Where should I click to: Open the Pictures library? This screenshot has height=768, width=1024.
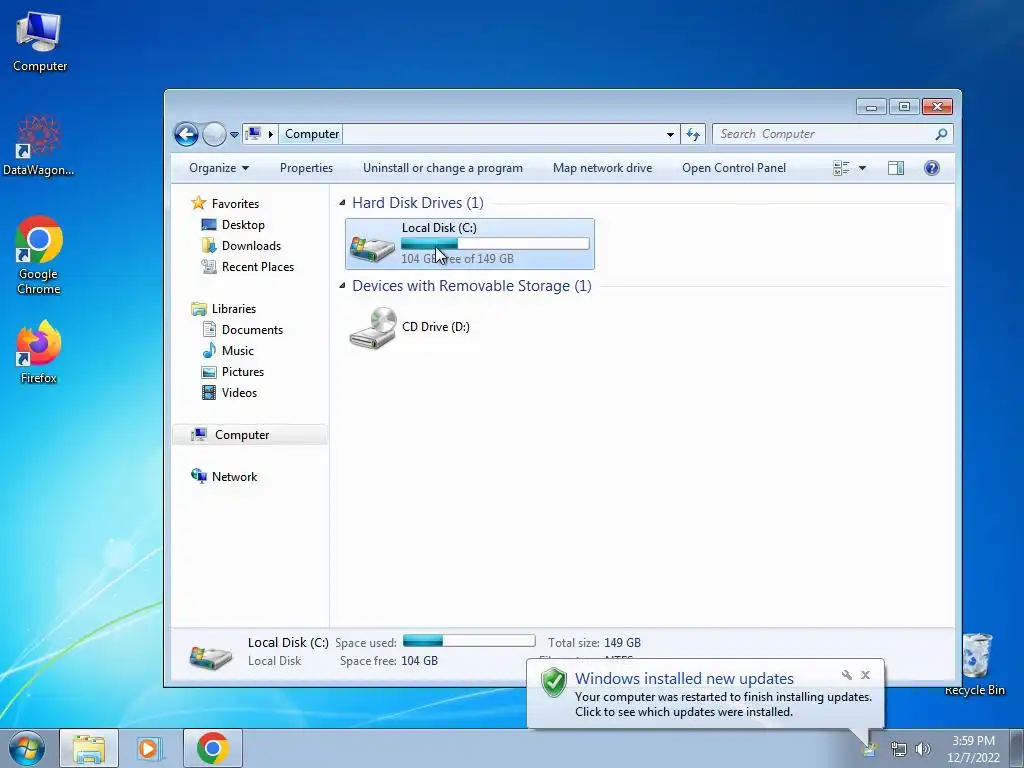tap(232, 372)
